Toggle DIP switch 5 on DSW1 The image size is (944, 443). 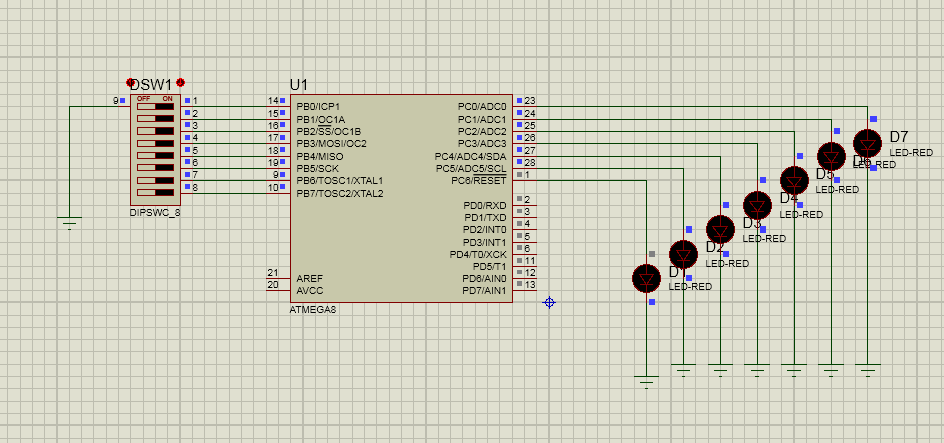155,155
